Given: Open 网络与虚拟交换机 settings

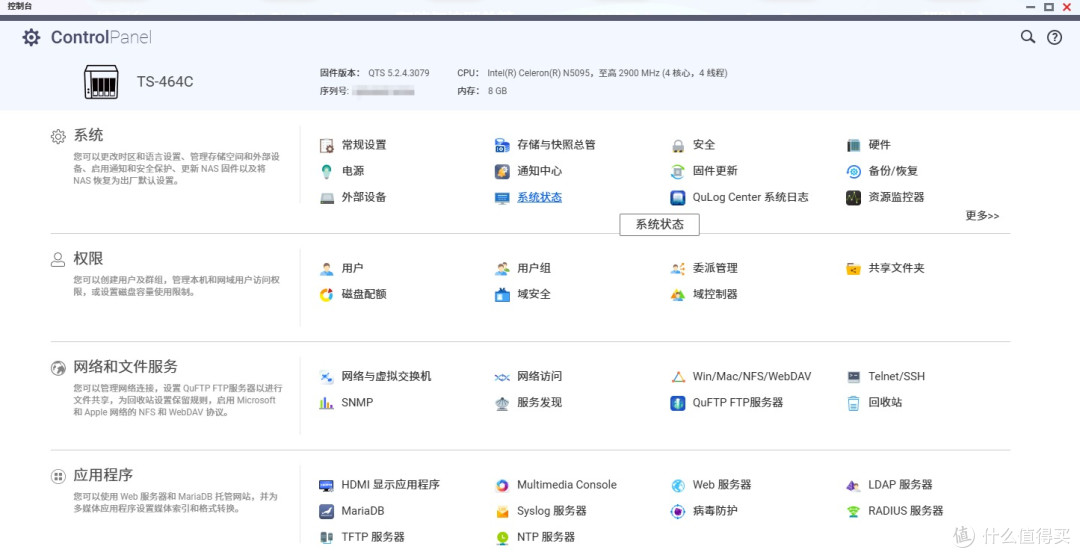Looking at the screenshot, I should coord(386,376).
